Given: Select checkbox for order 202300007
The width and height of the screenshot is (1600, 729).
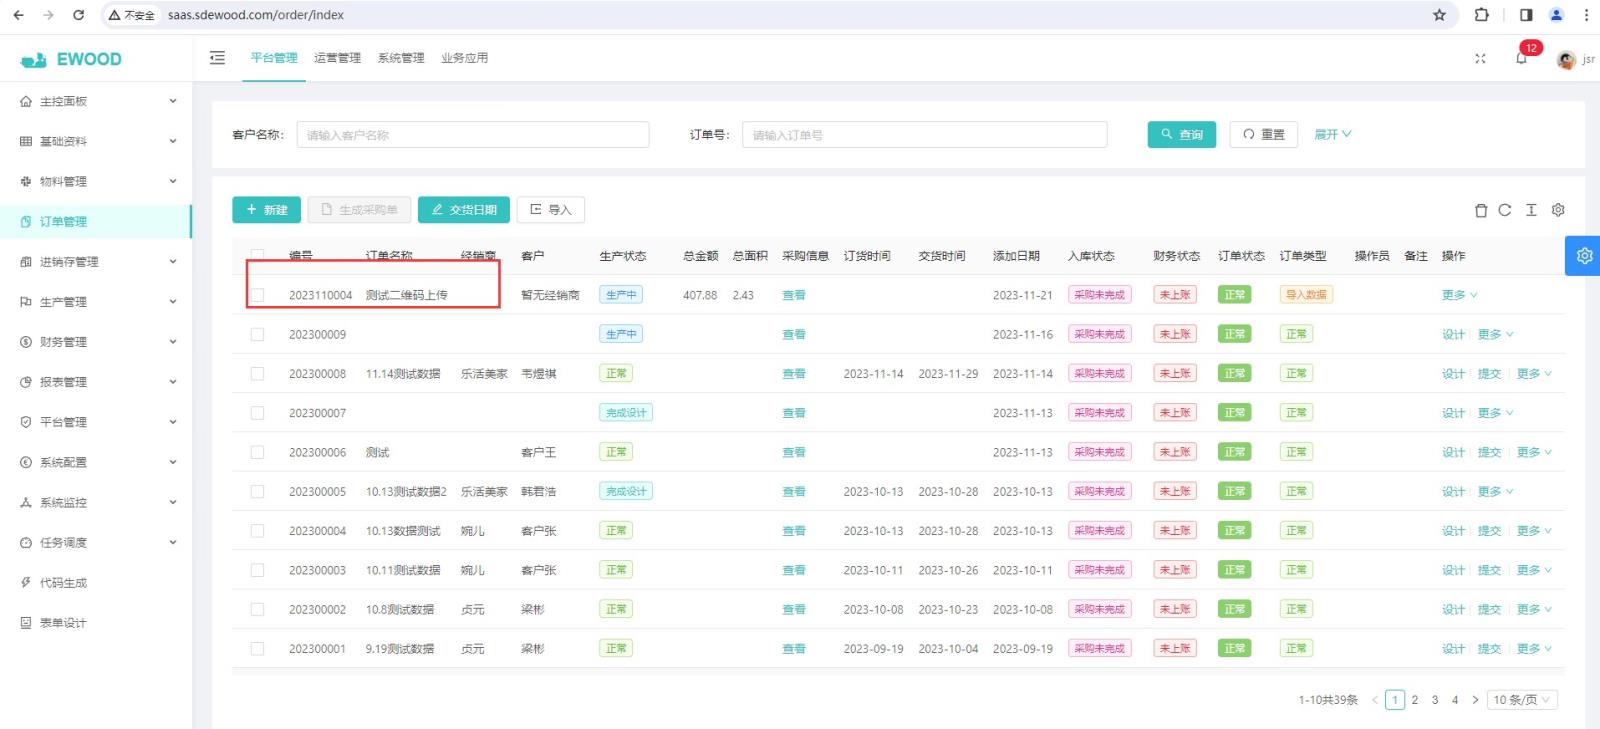Looking at the screenshot, I should [x=257, y=413].
